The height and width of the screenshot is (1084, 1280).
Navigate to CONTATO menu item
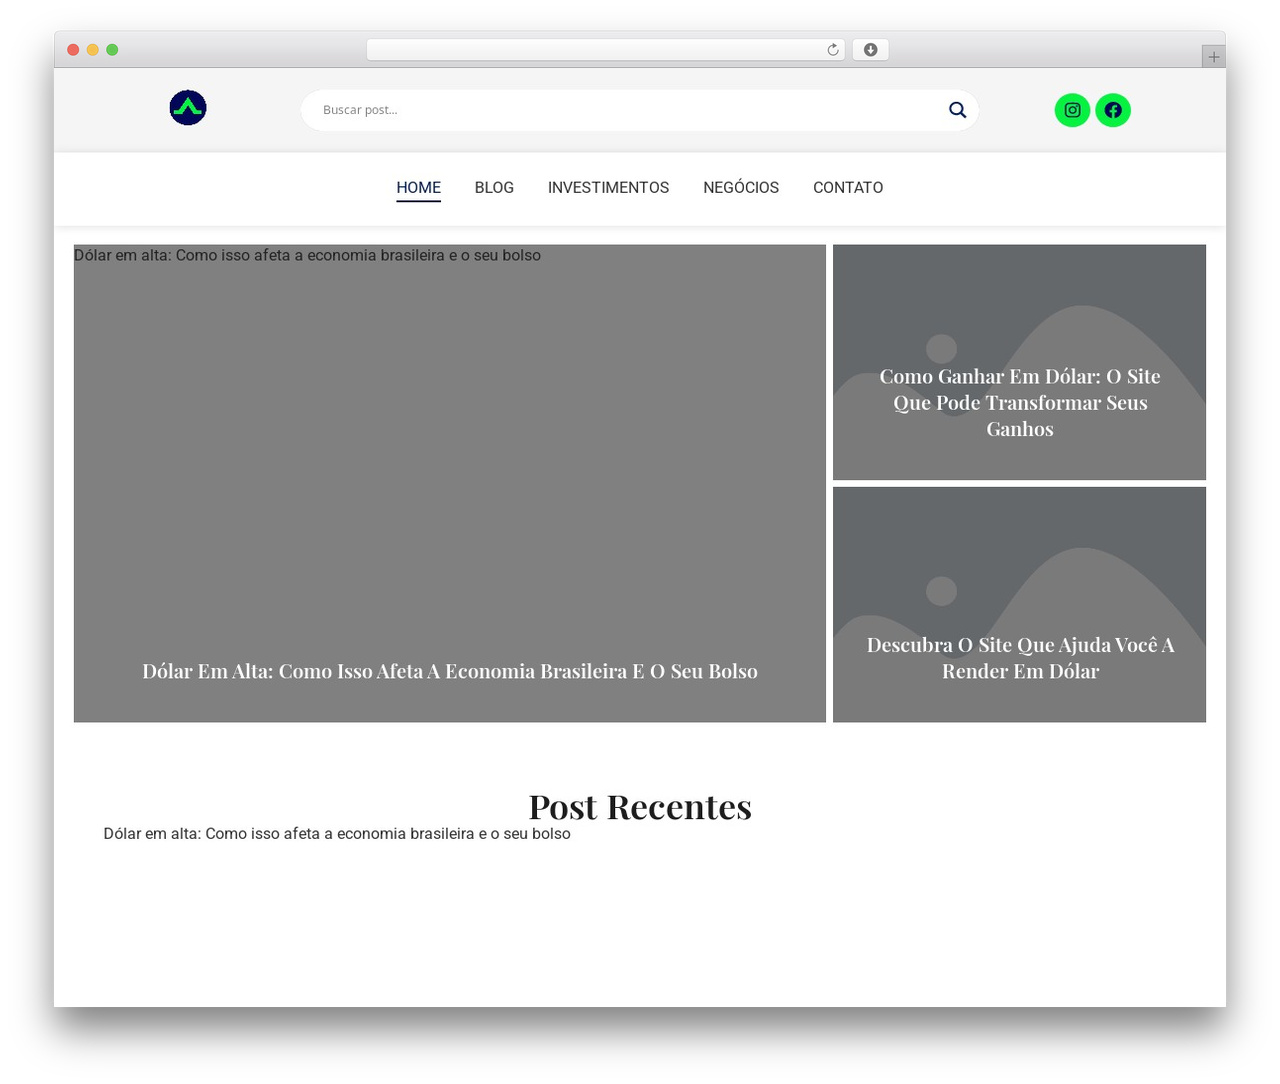pos(848,188)
